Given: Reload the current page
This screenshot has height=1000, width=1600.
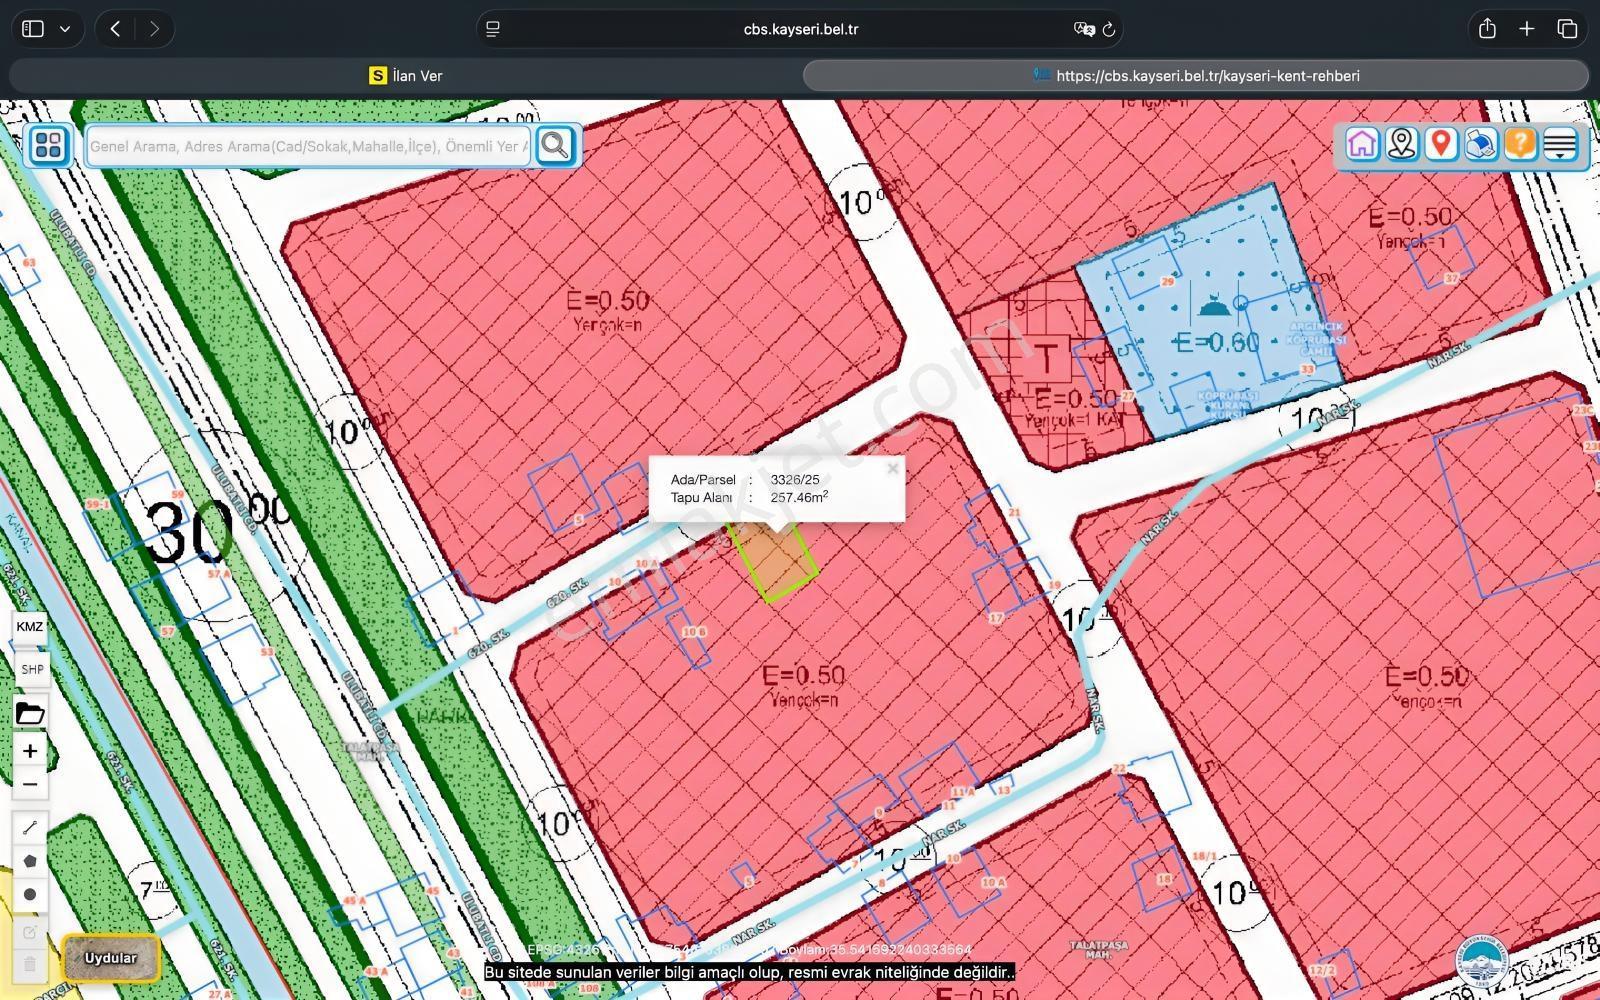Looking at the screenshot, I should pos(1109,29).
